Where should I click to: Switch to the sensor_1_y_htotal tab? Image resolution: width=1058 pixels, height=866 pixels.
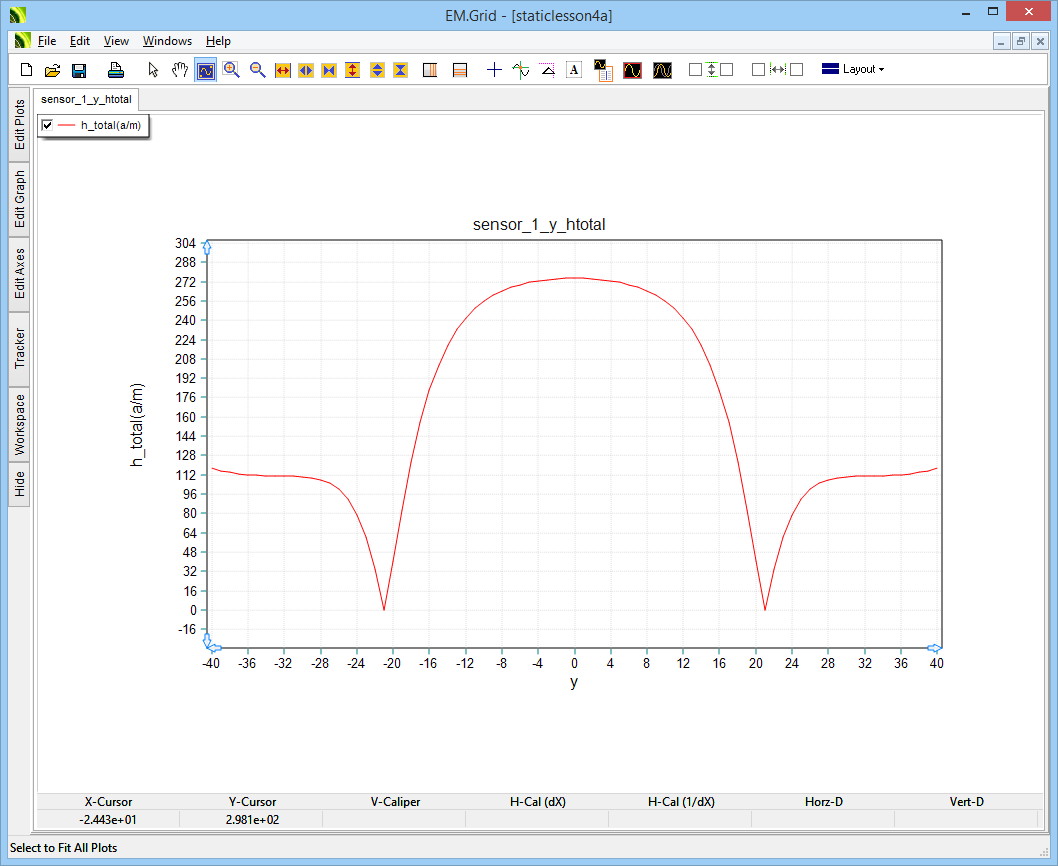tap(86, 100)
